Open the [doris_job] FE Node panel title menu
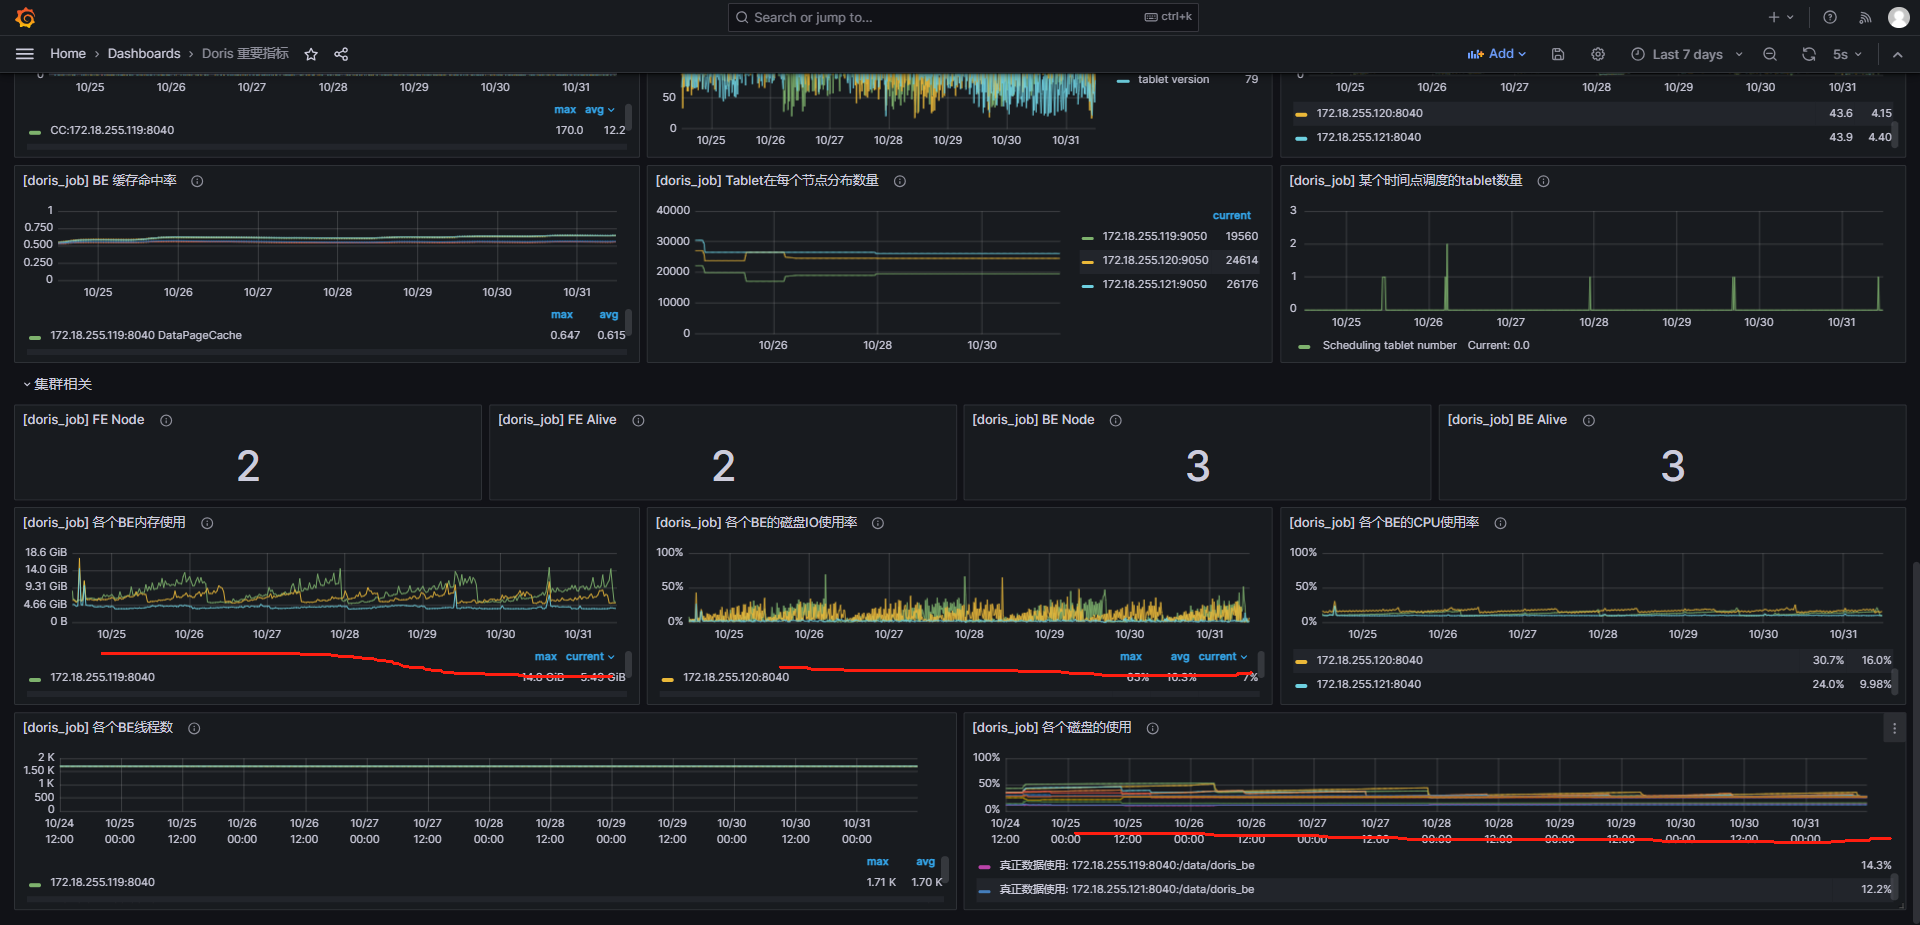The image size is (1920, 925). pyautogui.click(x=84, y=420)
